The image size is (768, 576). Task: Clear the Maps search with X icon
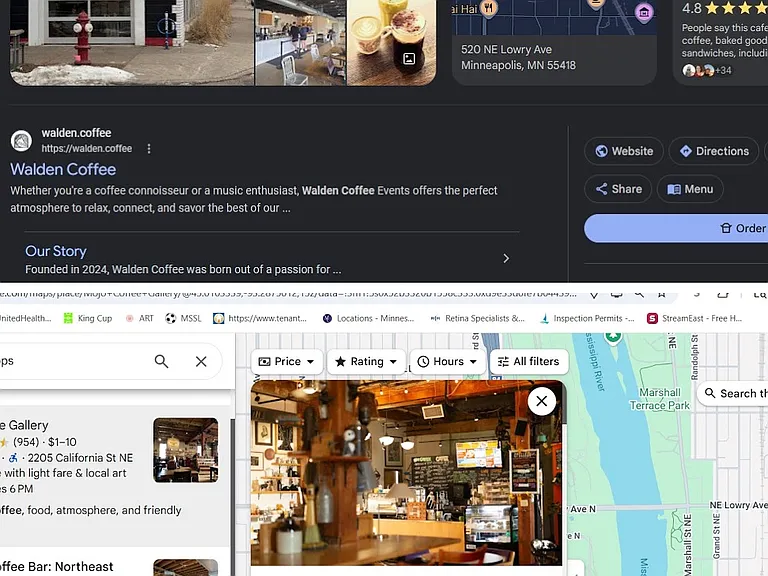click(x=201, y=361)
